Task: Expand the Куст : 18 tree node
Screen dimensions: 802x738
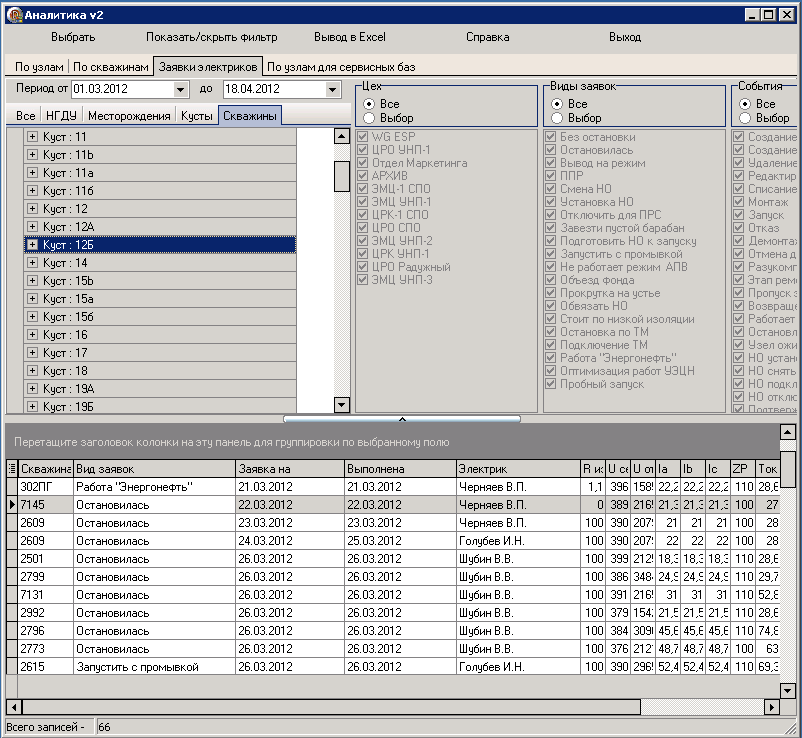Action: click(x=32, y=370)
